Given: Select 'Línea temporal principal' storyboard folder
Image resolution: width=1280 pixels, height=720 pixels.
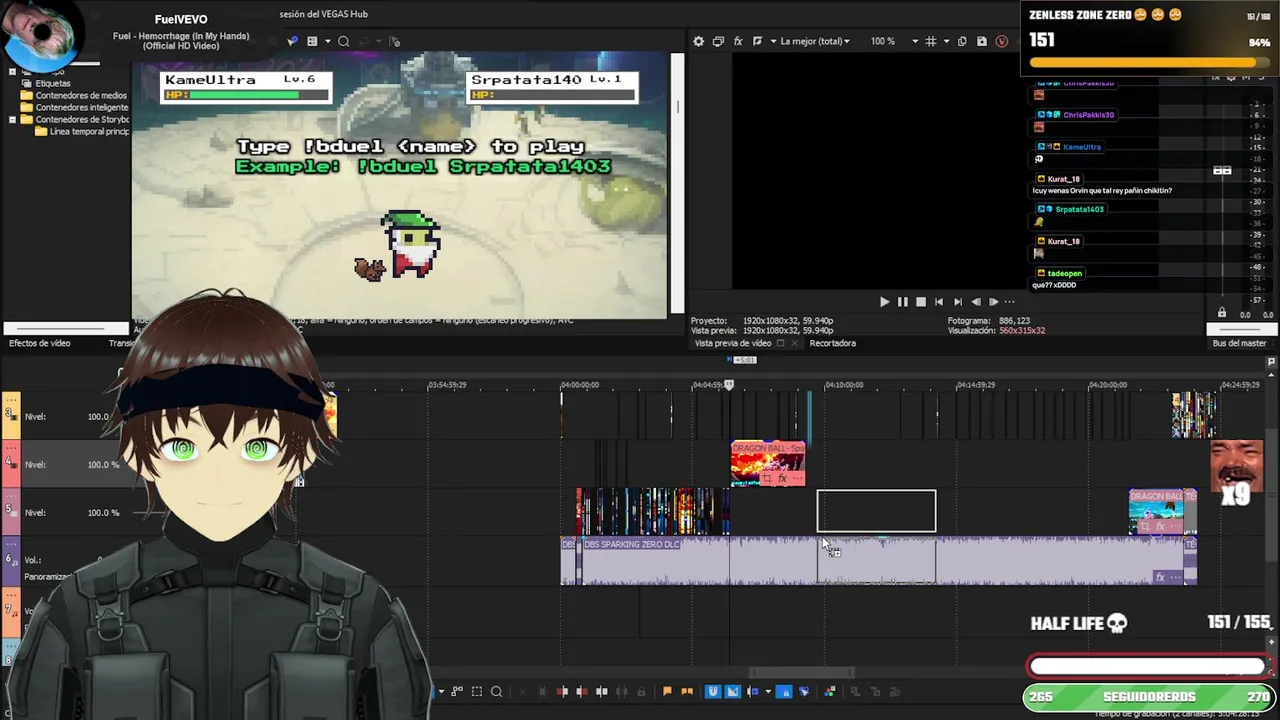Looking at the screenshot, I should click(89, 131).
